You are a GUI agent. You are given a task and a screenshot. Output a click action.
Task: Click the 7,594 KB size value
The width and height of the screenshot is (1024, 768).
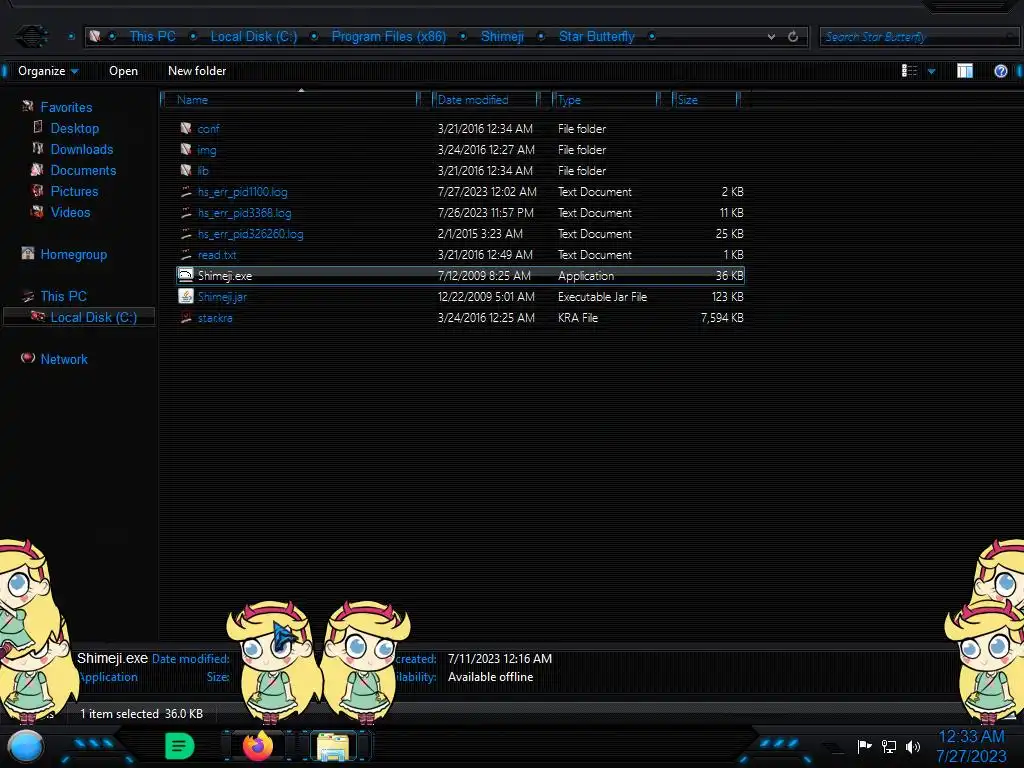(x=722, y=318)
